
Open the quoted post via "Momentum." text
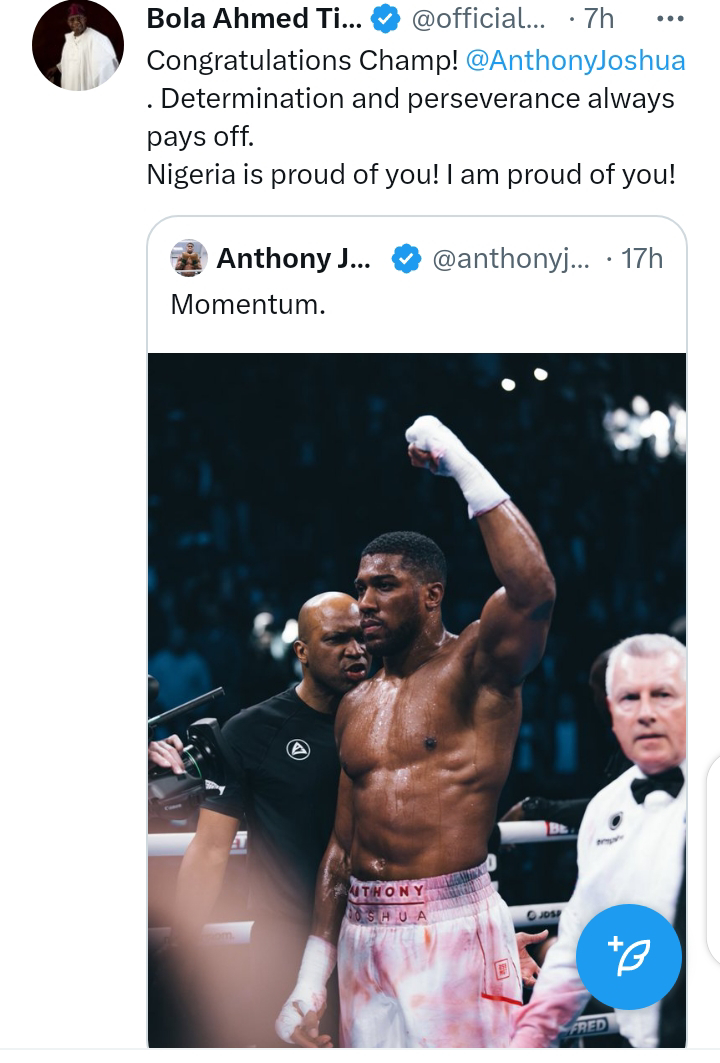(x=248, y=304)
